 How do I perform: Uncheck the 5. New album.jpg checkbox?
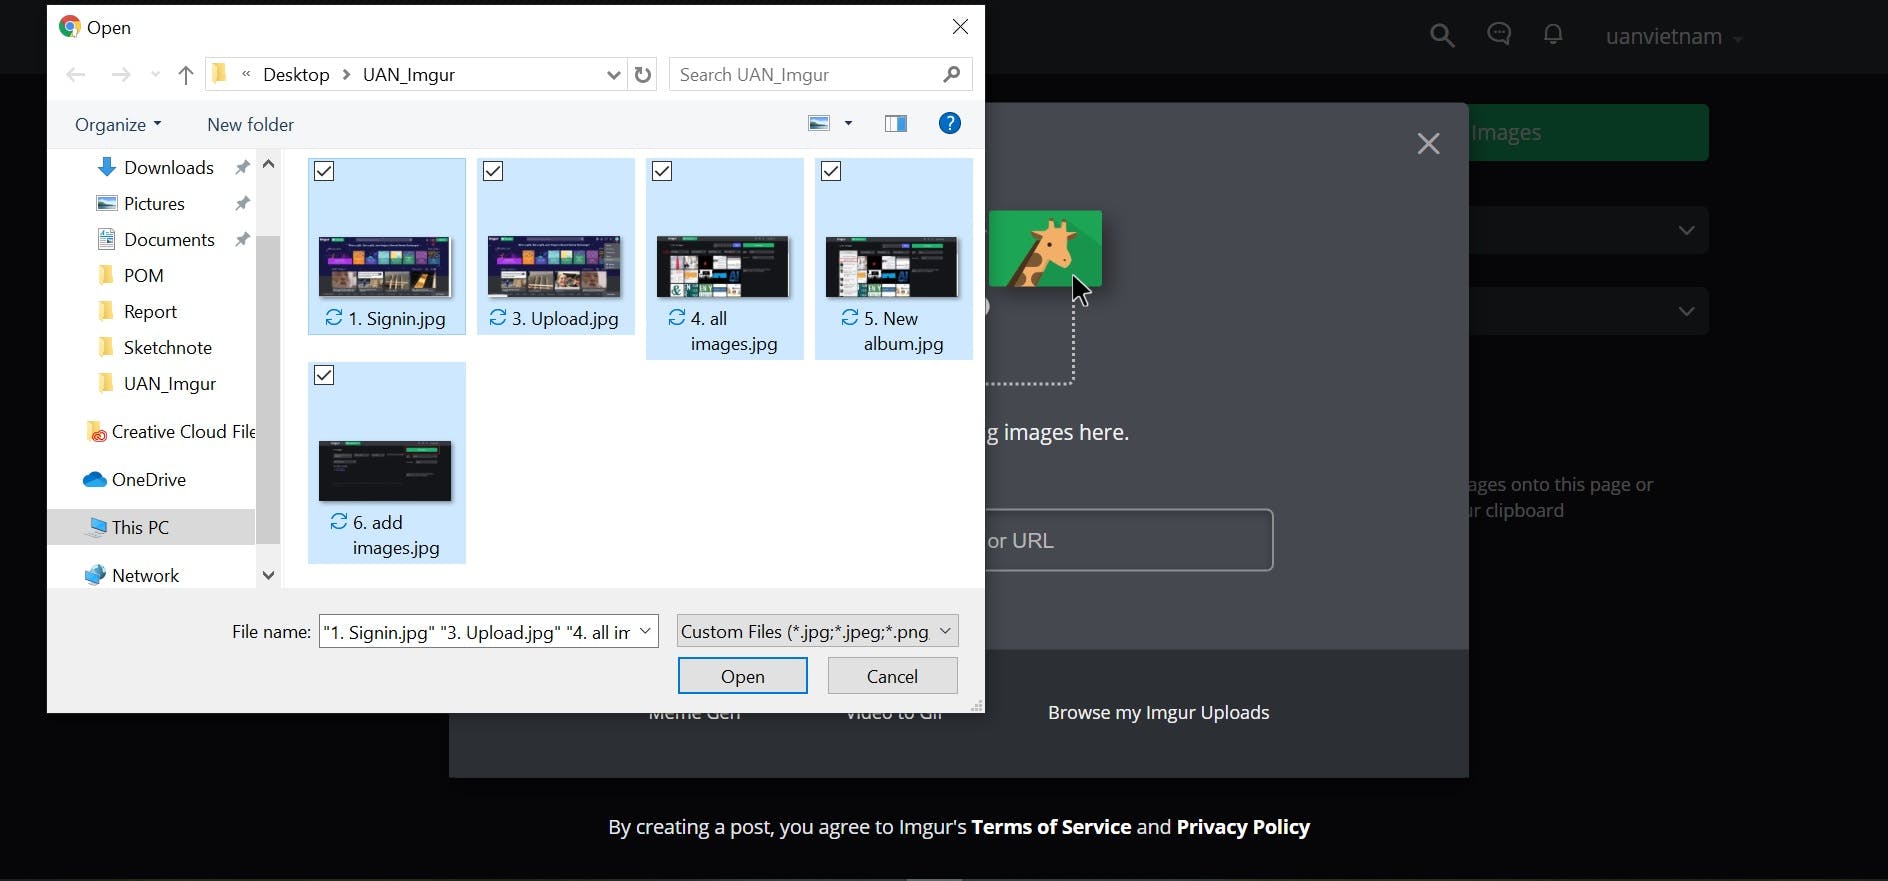point(831,171)
